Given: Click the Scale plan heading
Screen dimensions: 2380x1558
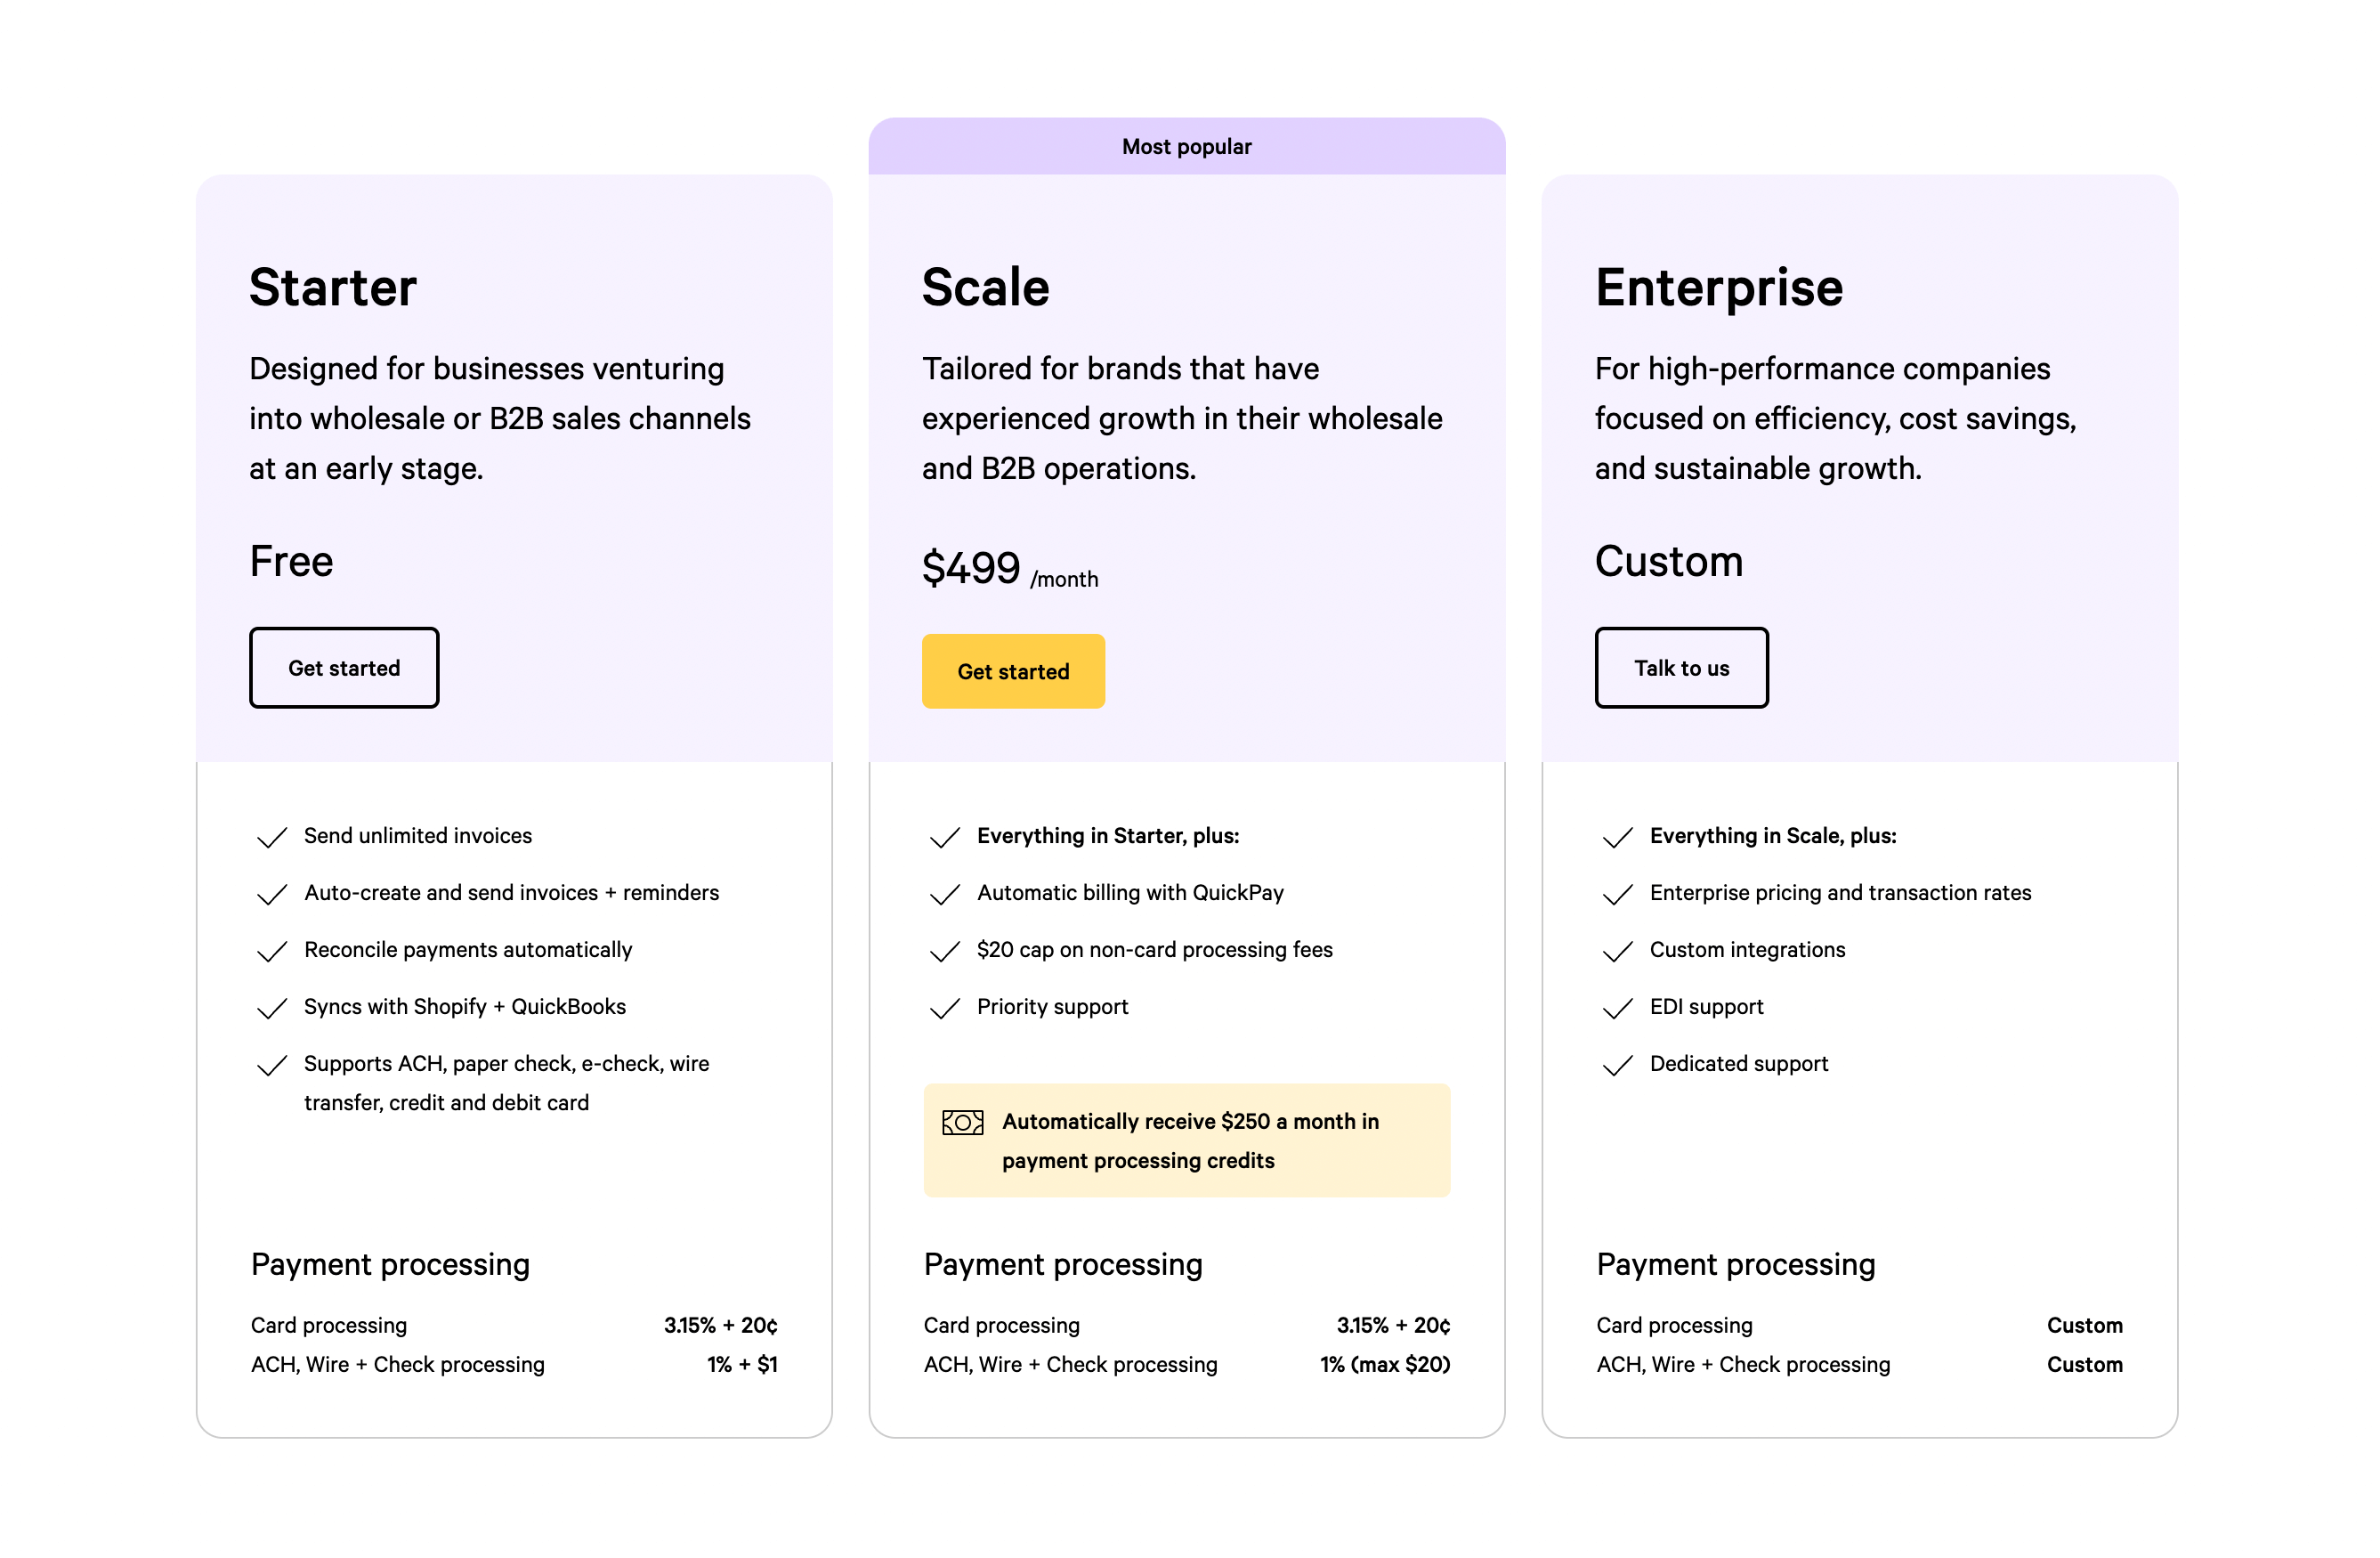Looking at the screenshot, I should pyautogui.click(x=985, y=288).
